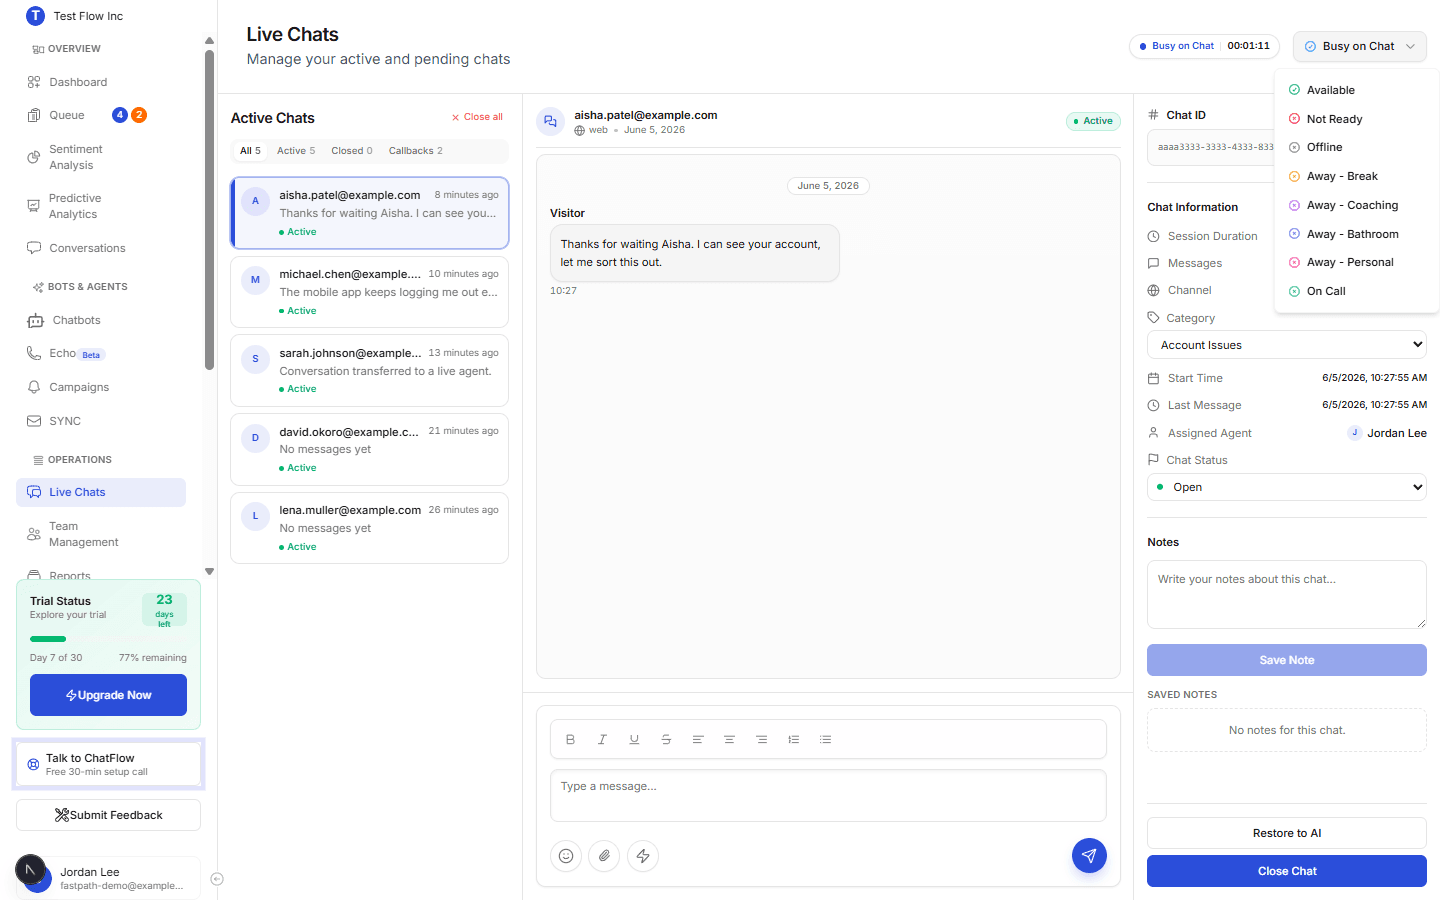Click the Upgrade Now button
The image size is (1440, 900).
pos(108,695)
